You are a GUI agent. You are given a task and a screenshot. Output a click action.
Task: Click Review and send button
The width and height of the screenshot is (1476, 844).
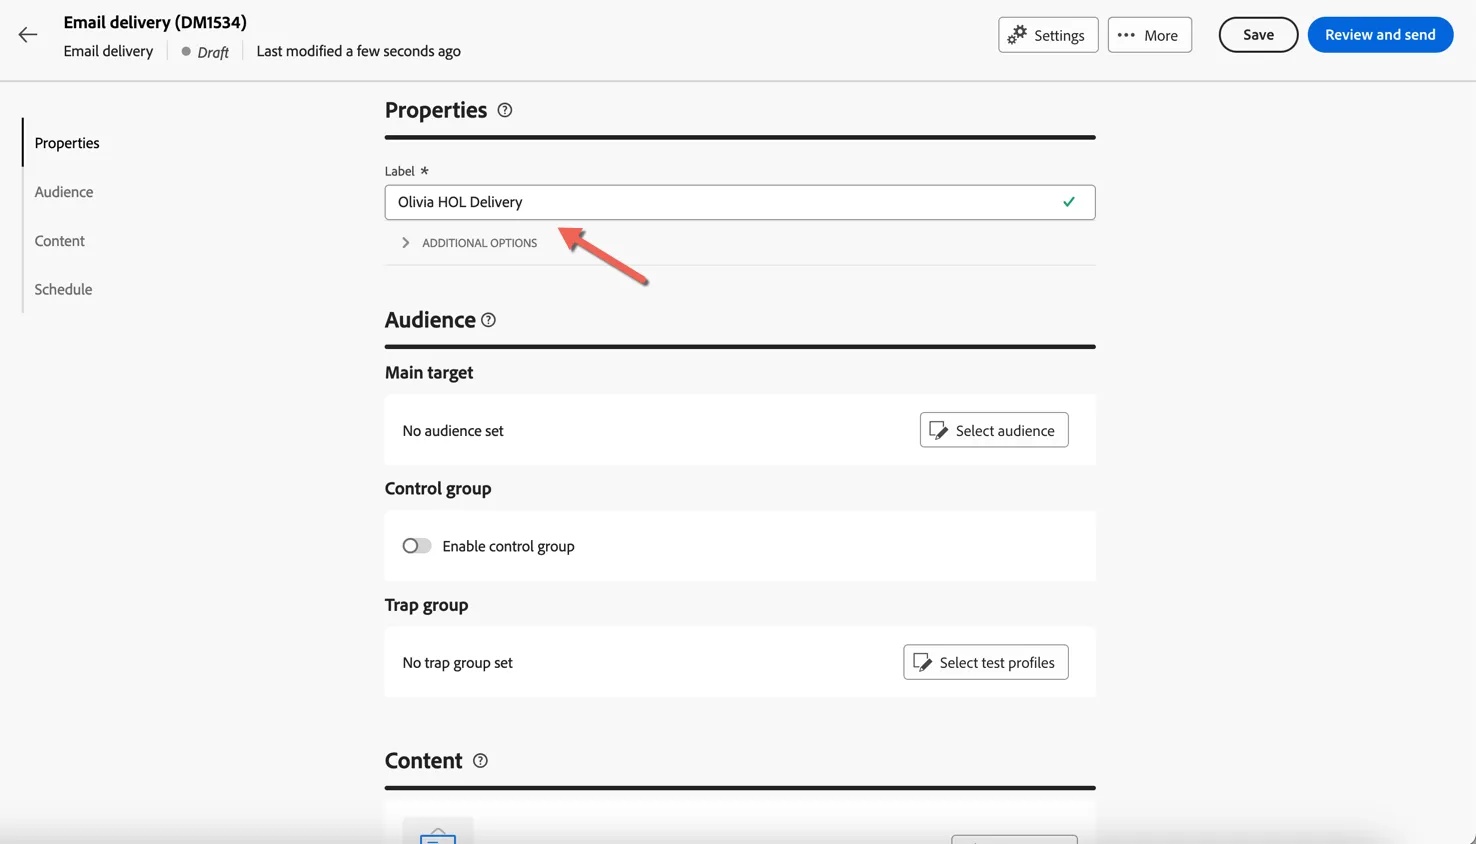(1380, 35)
